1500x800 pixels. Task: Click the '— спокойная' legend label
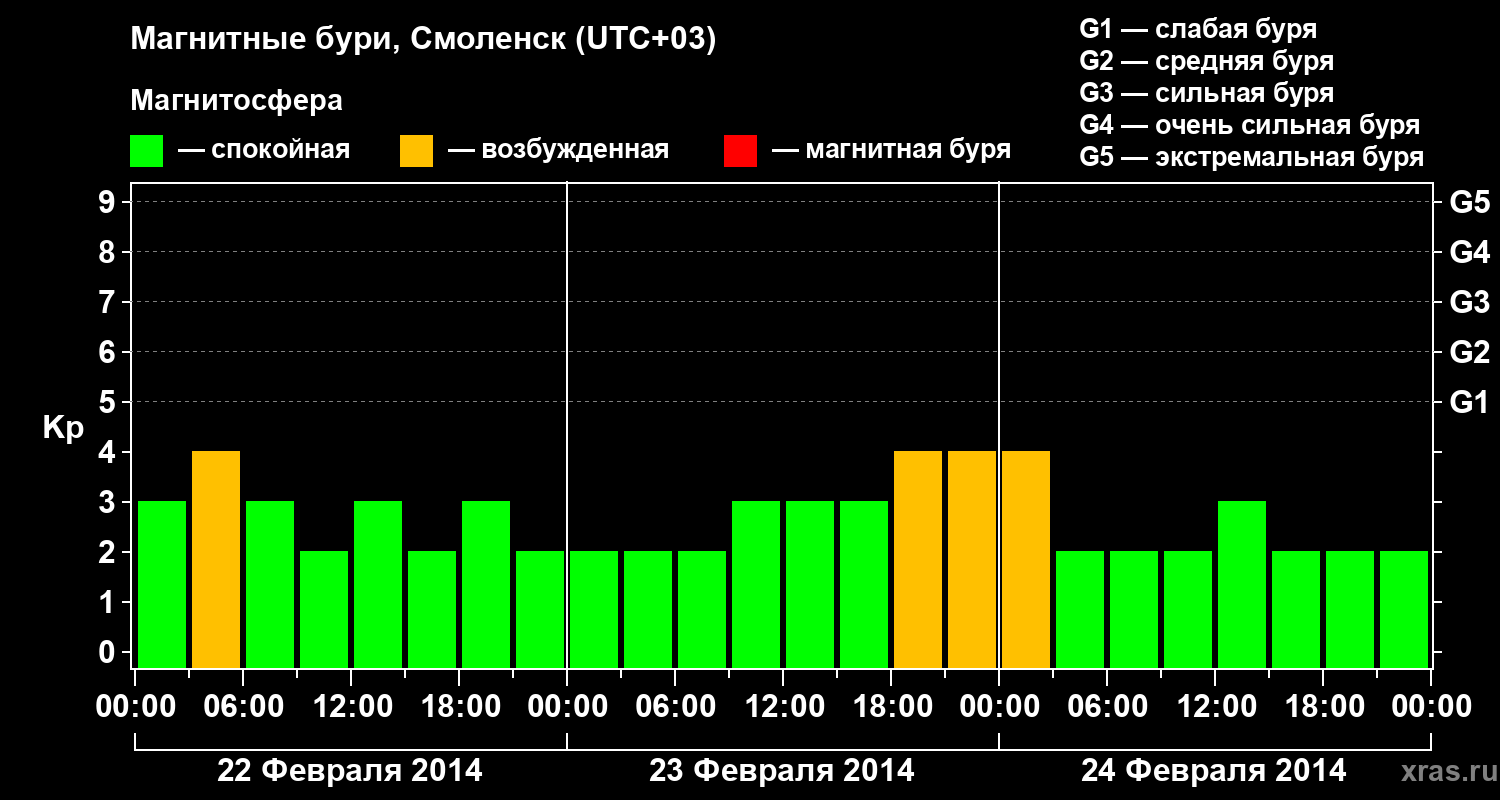coord(264,151)
